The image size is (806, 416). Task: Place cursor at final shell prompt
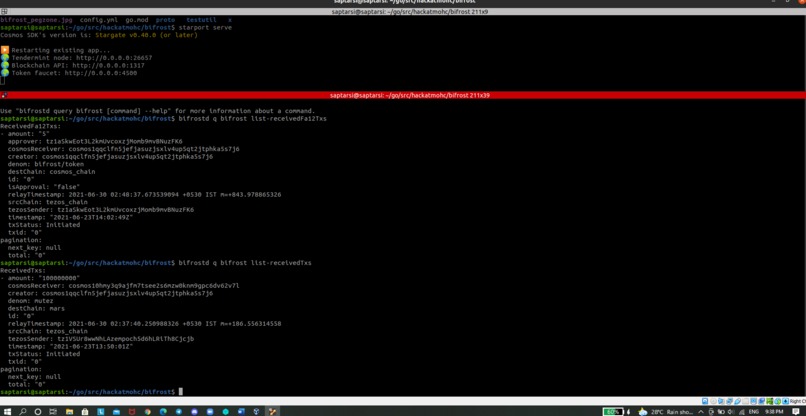click(x=180, y=392)
